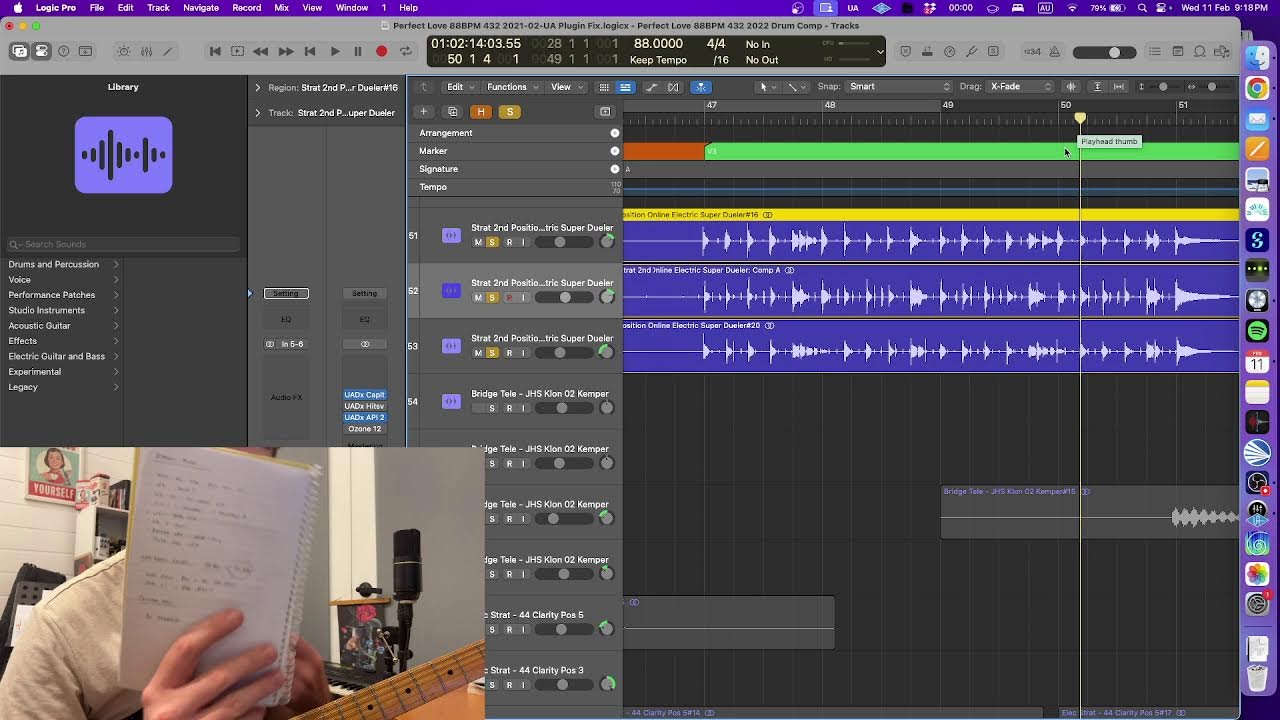The height and width of the screenshot is (720, 1280).
Task: Toggle the Library panel button
Action: pyautogui.click(x=20, y=51)
